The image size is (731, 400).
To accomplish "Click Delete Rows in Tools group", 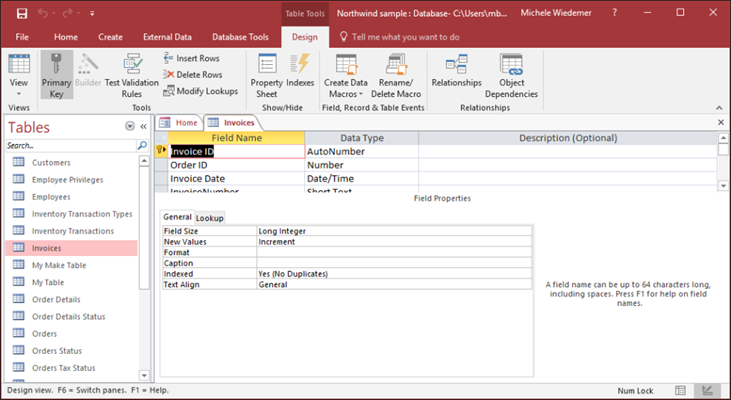I will (193, 75).
